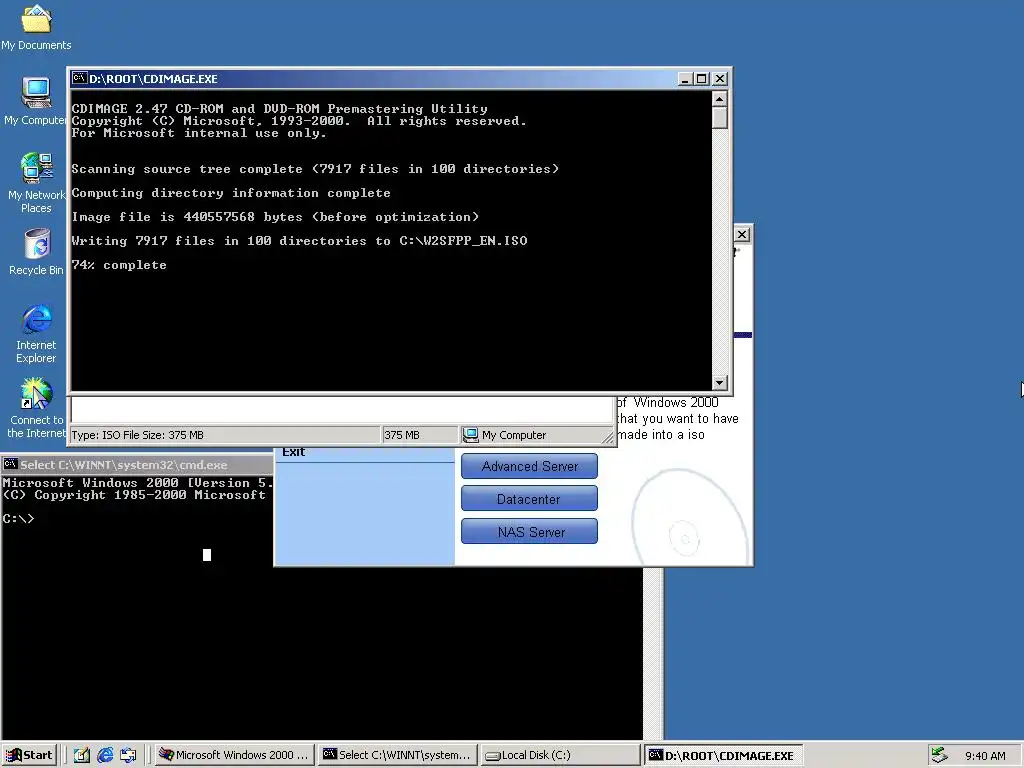Launch Internet Explorer from Quick Launch
Viewport: 1024px width, 768px height.
pyautogui.click(x=104, y=755)
